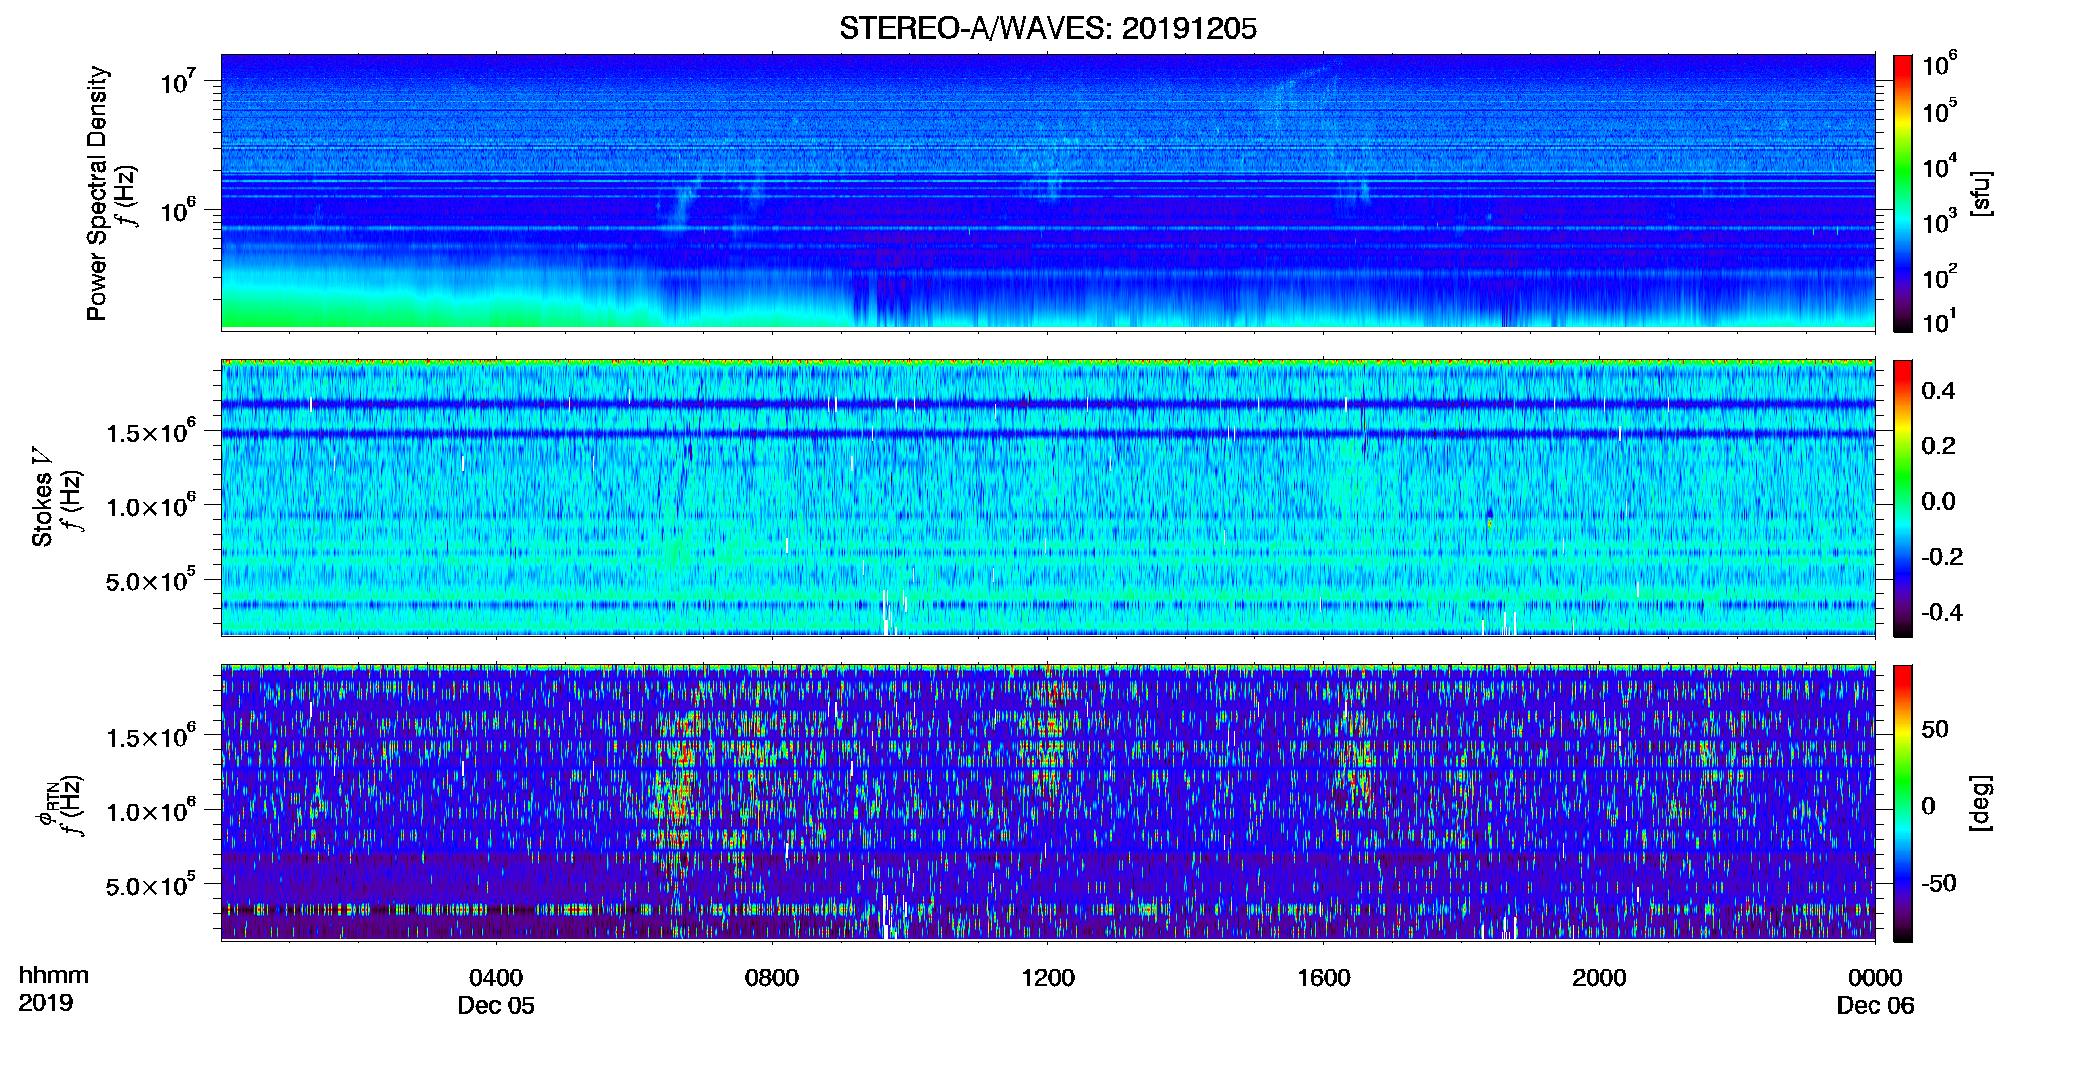Click 5.0×10^5 tick of the Stokes V panel
The image size is (2096, 1080).
pos(151,581)
